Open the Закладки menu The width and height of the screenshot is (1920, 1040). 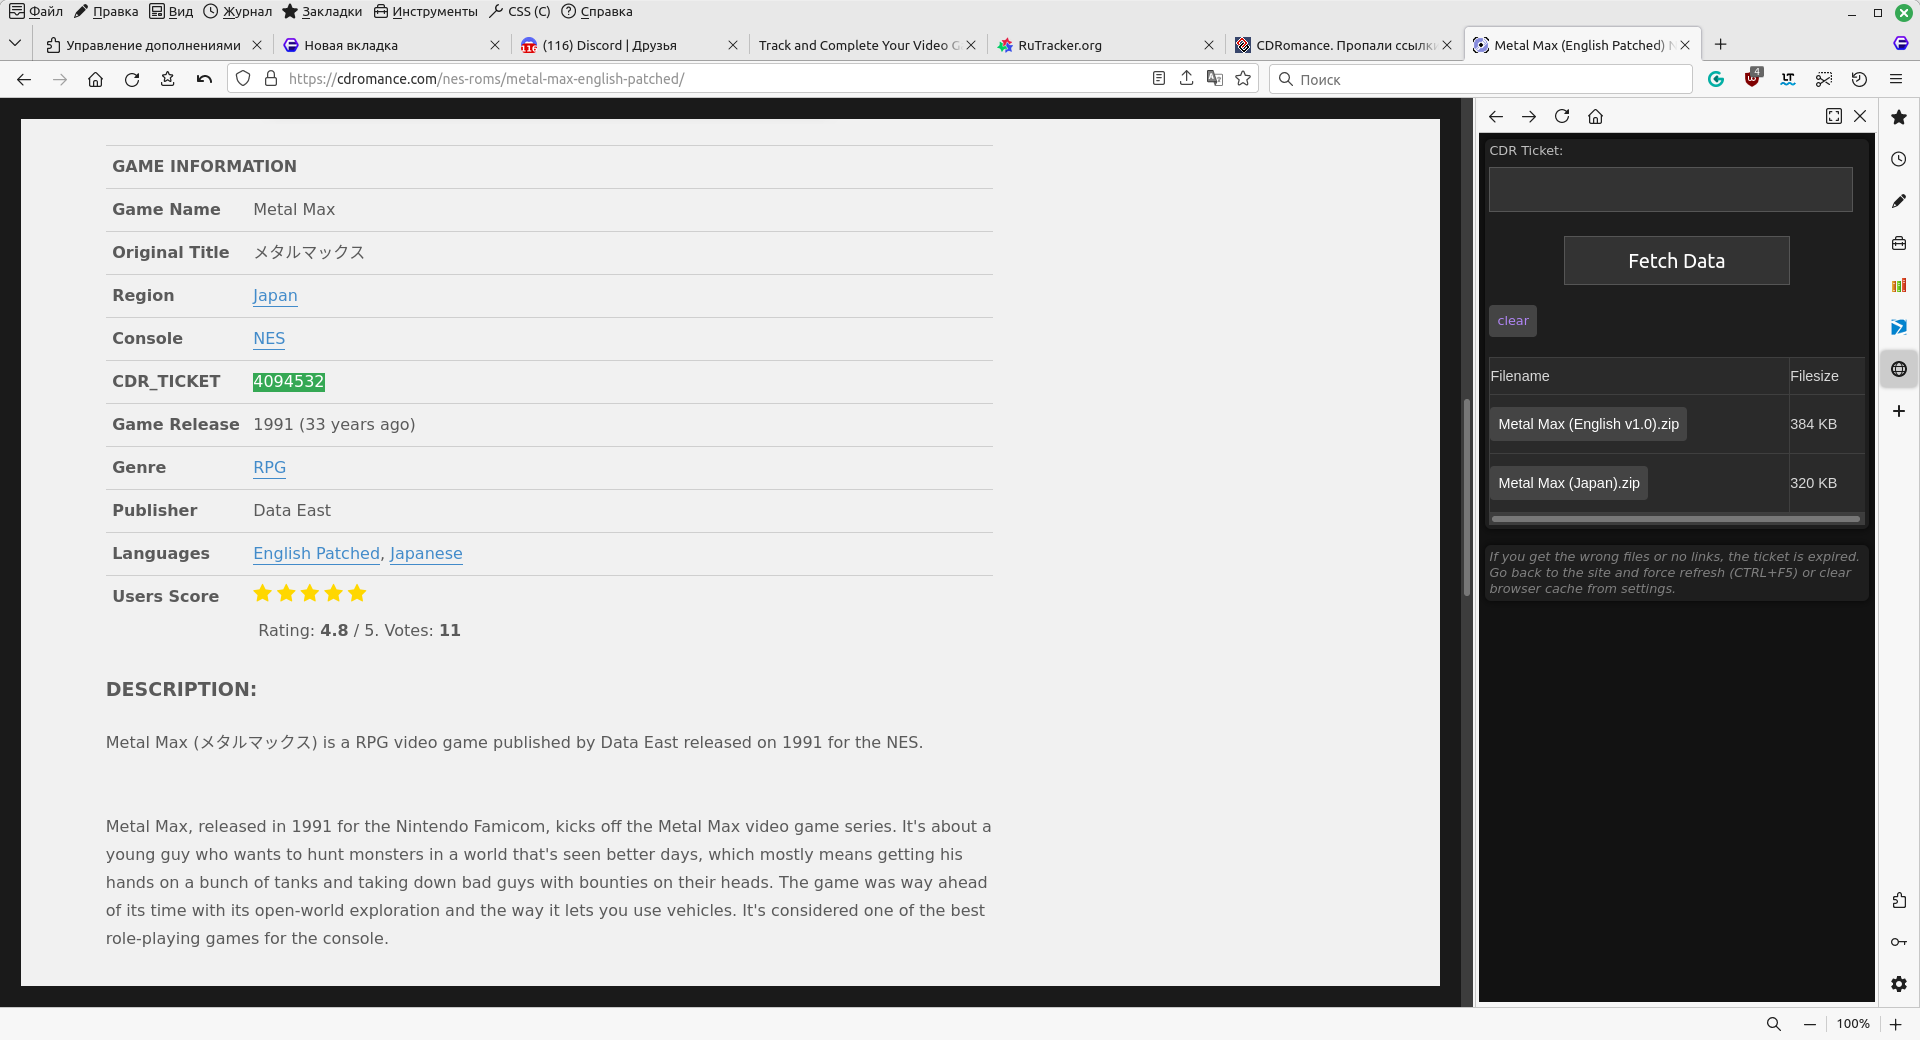pyautogui.click(x=322, y=12)
